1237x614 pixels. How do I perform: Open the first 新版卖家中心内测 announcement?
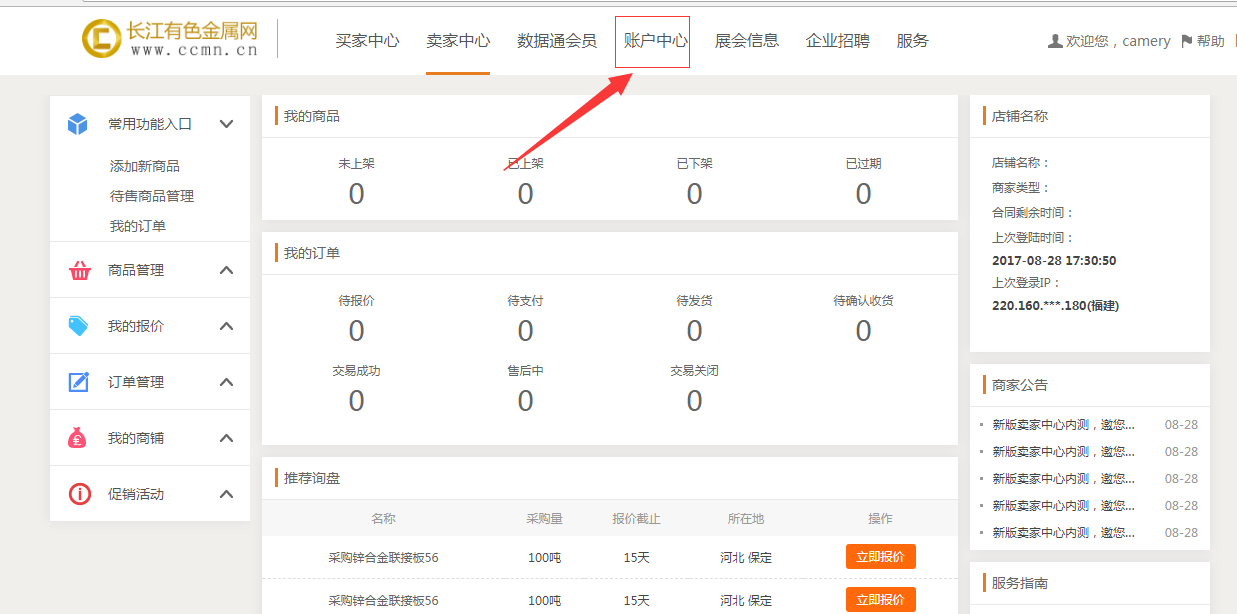click(1062, 424)
